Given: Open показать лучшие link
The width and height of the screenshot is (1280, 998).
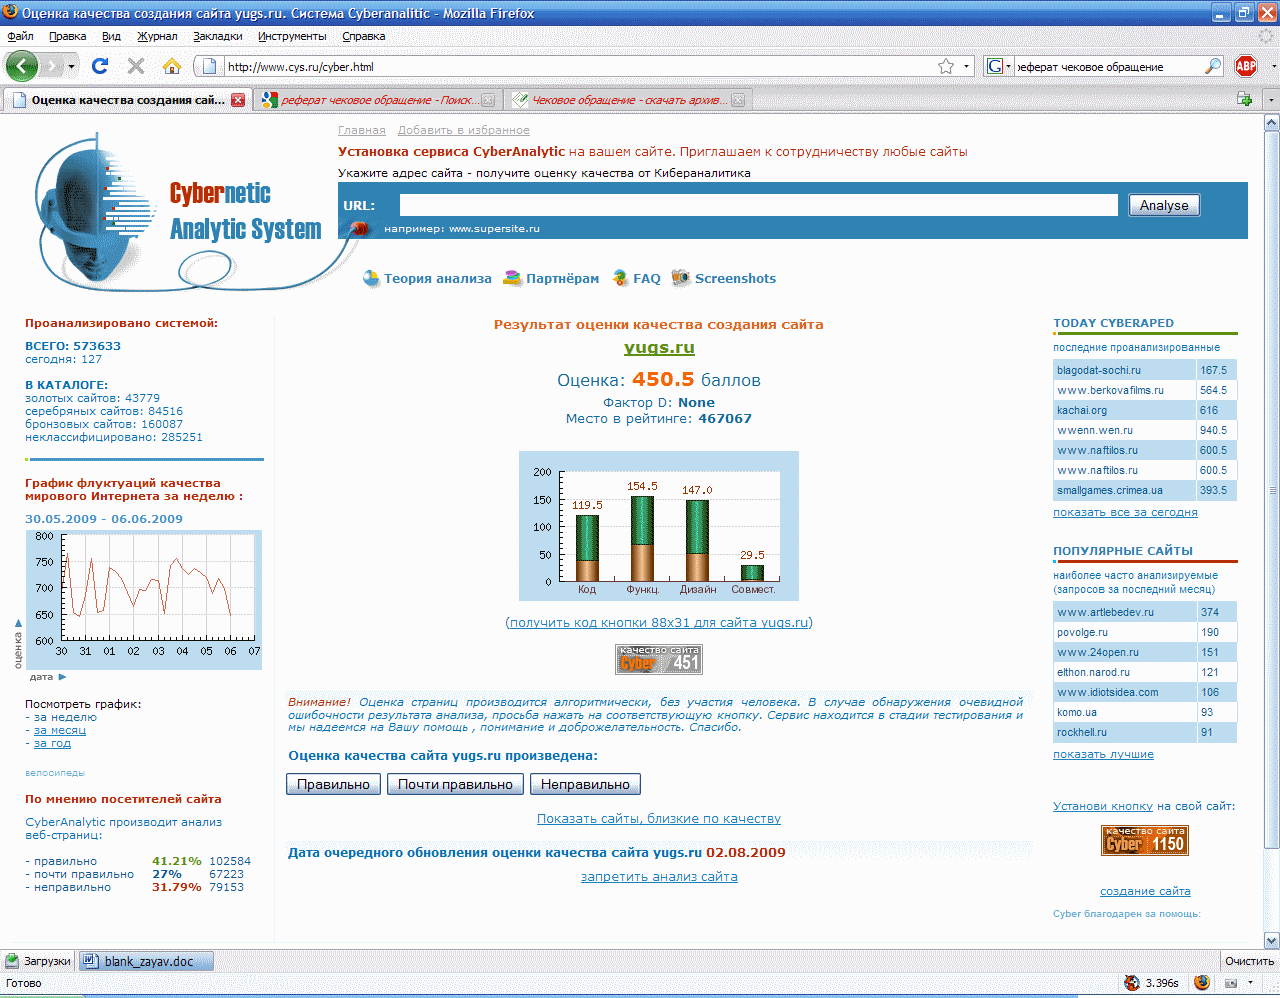Looking at the screenshot, I should pos(1103,754).
